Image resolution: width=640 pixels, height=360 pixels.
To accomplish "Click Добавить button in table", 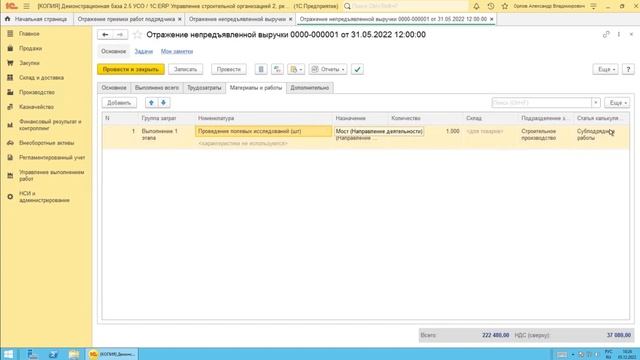I will pos(119,103).
